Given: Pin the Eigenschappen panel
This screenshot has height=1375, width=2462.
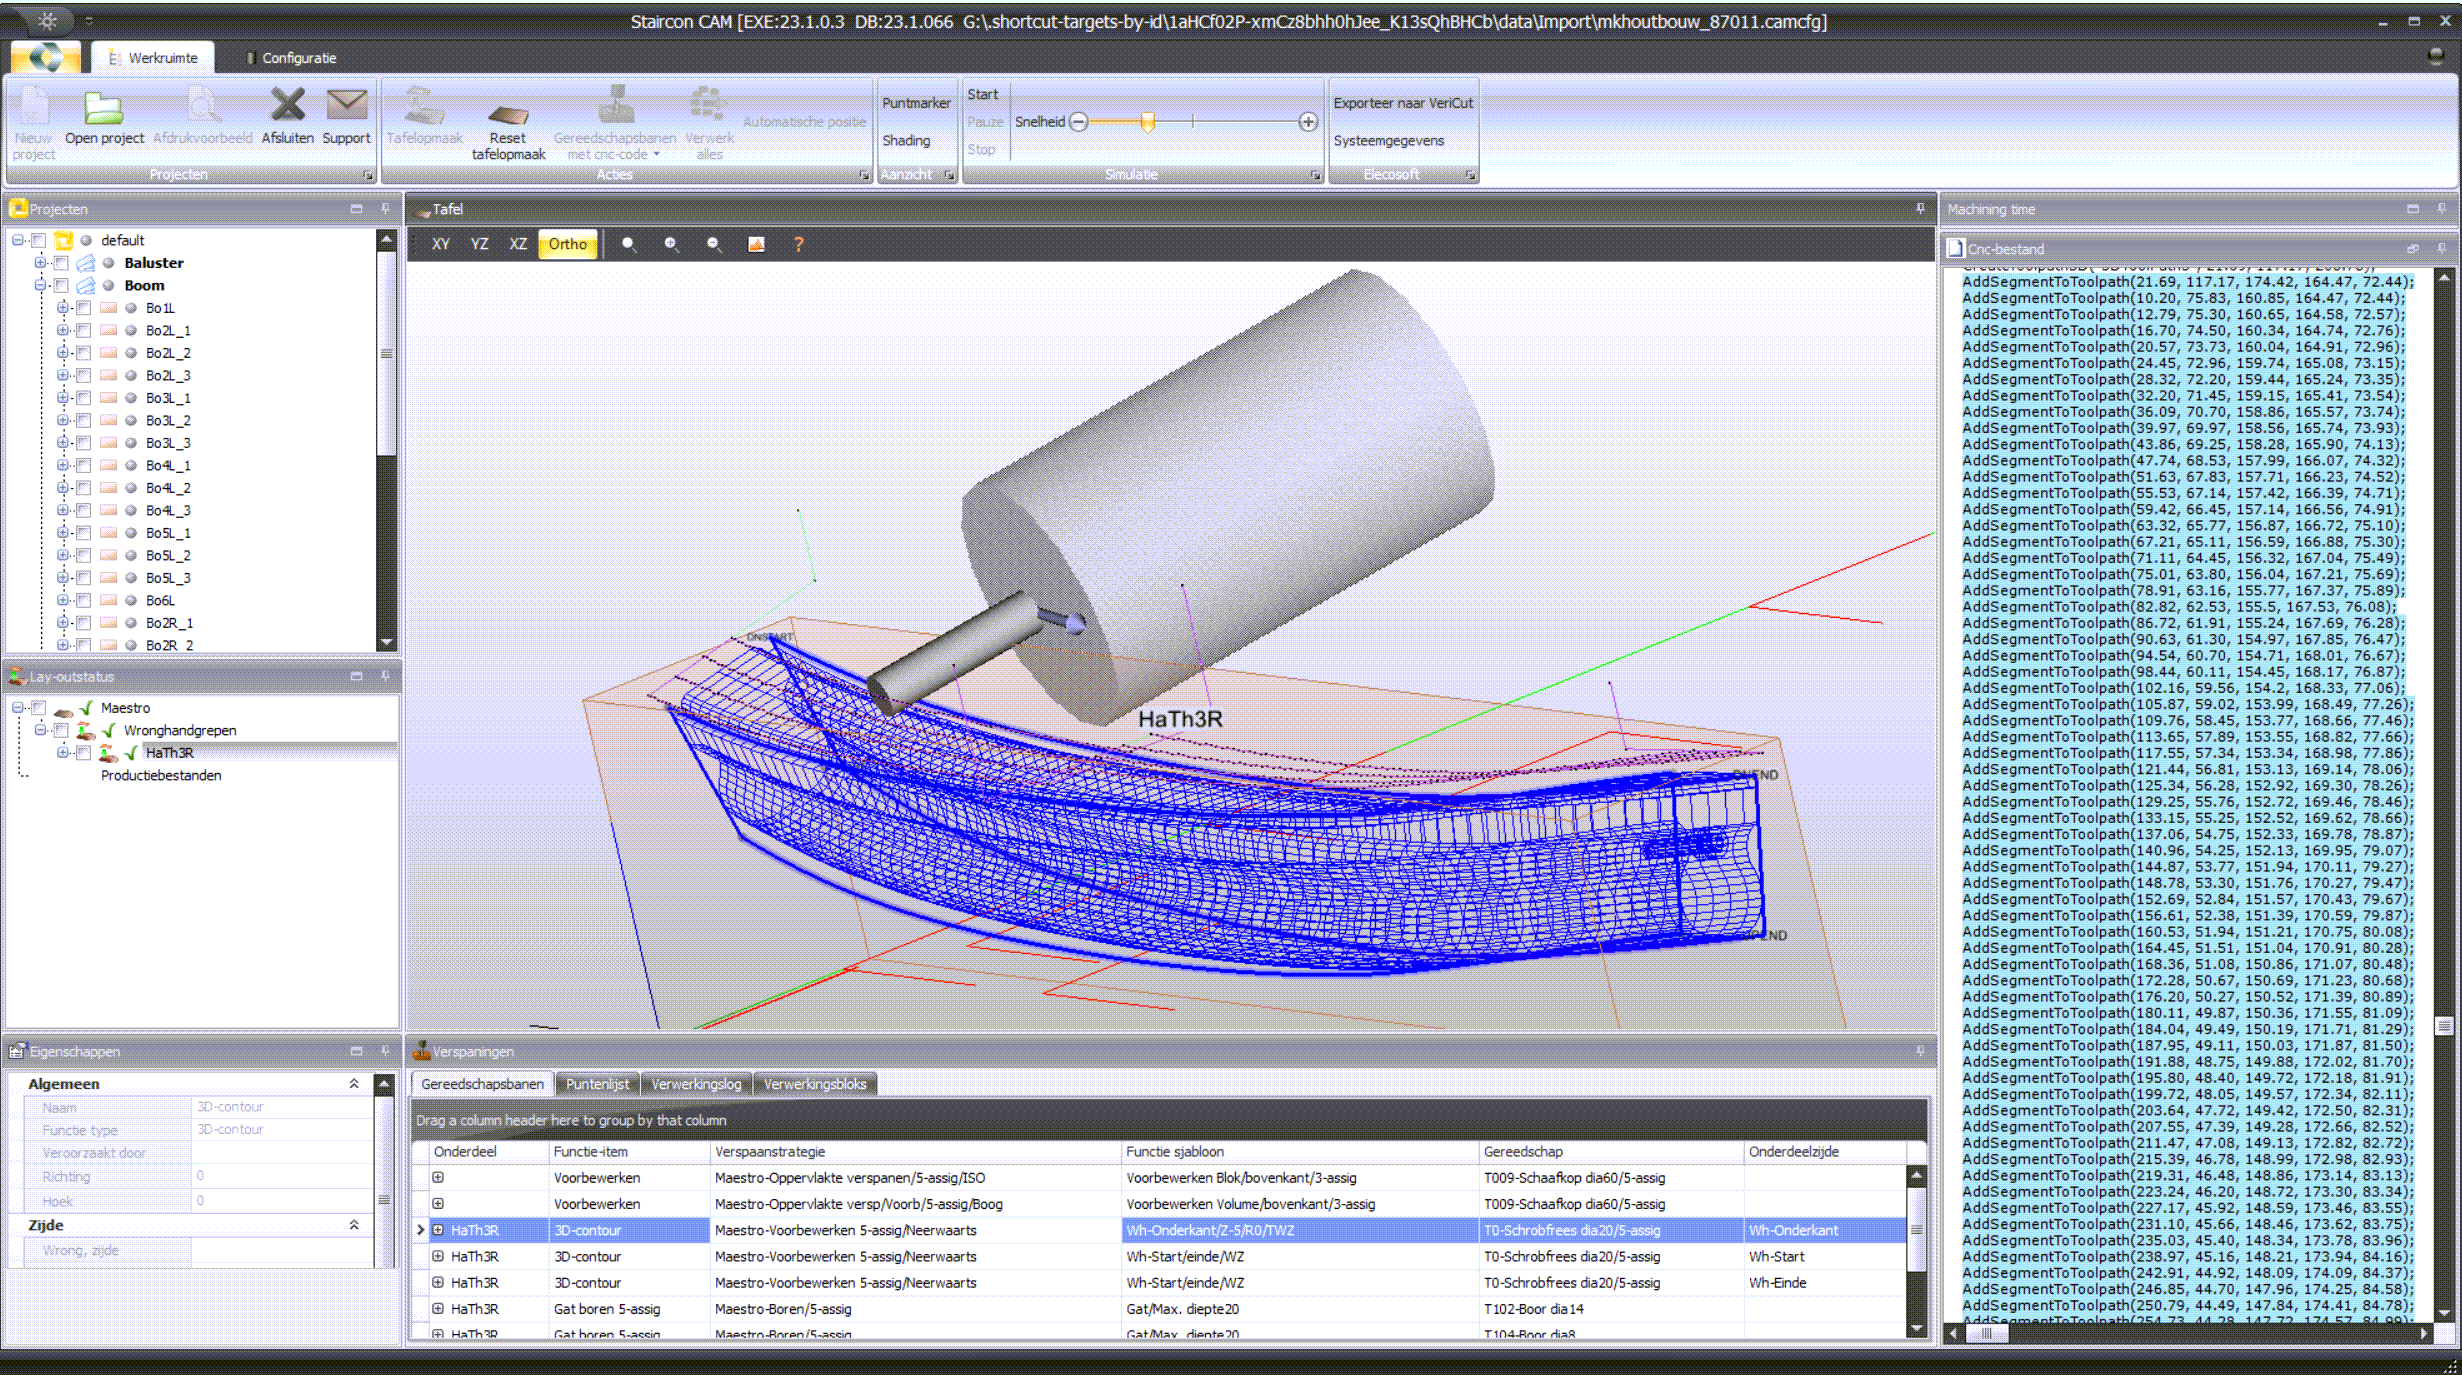Looking at the screenshot, I should pos(385,1051).
